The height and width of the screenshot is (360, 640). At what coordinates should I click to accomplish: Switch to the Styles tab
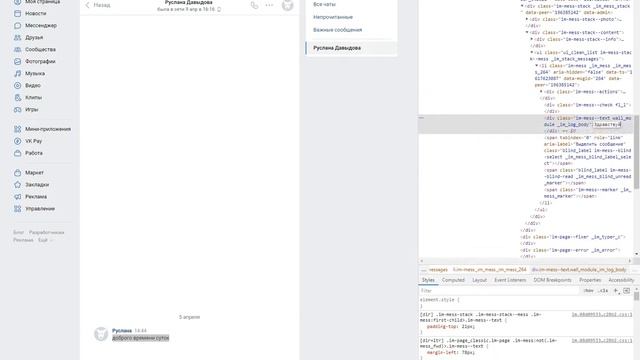pyautogui.click(x=428, y=280)
